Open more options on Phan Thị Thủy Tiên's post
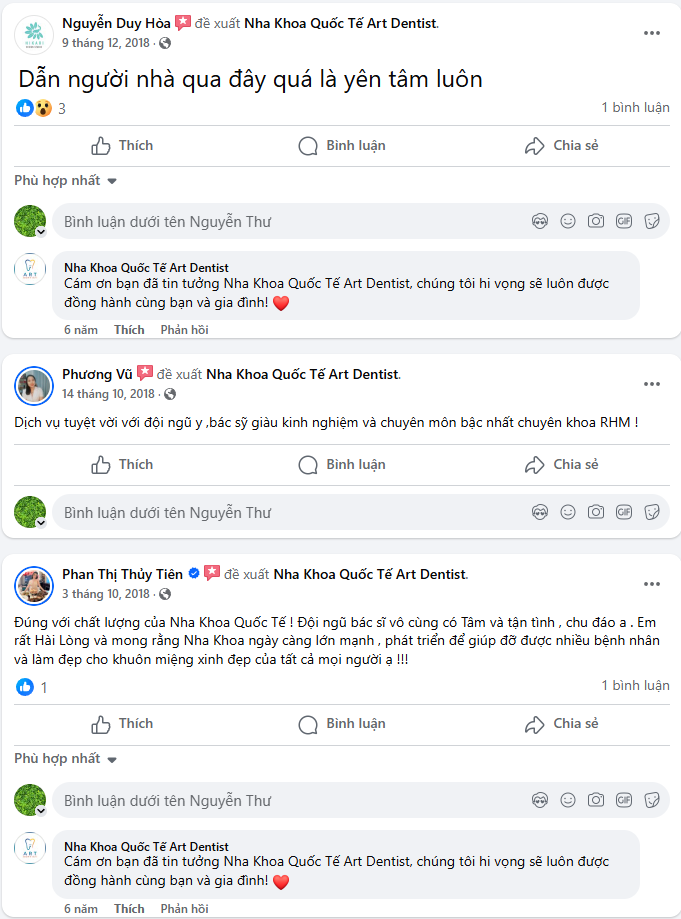Image resolution: width=681 pixels, height=919 pixels. click(x=652, y=583)
